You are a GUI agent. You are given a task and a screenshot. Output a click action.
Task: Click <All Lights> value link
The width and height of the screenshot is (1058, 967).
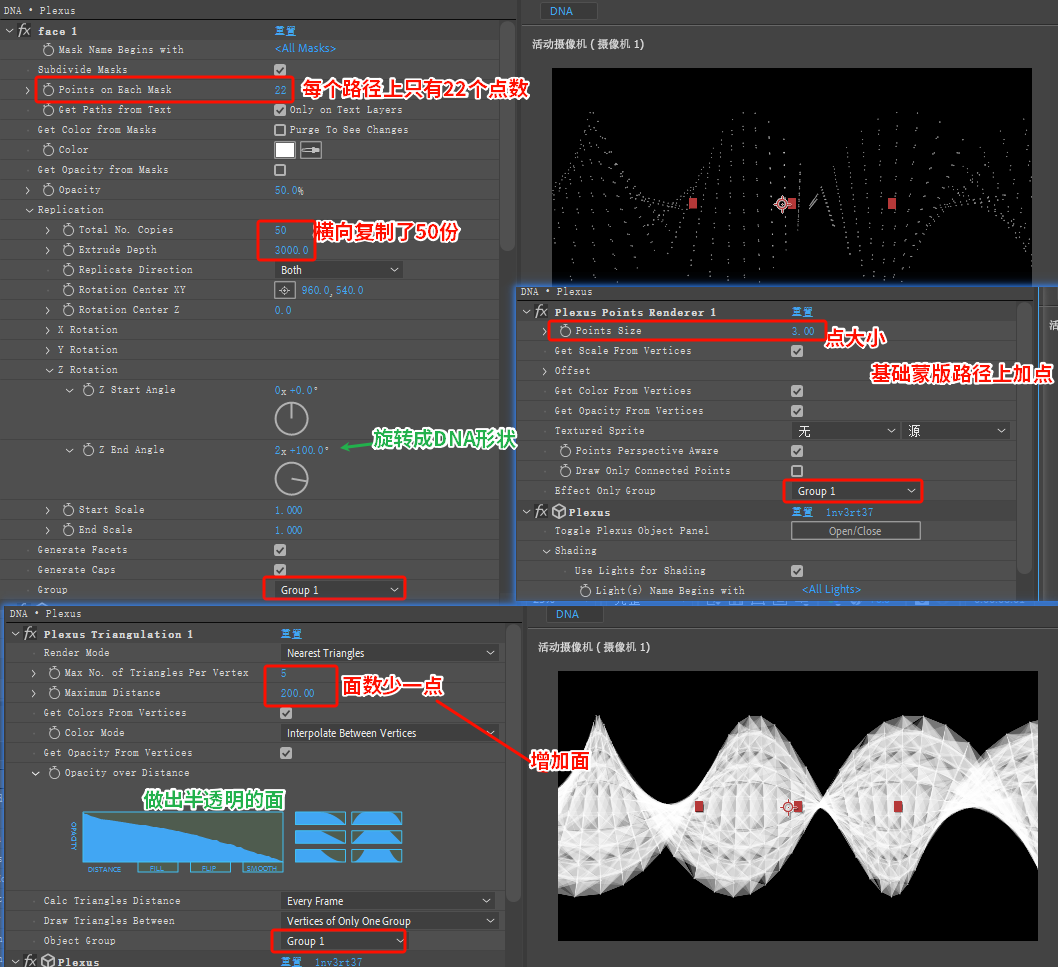click(831, 590)
